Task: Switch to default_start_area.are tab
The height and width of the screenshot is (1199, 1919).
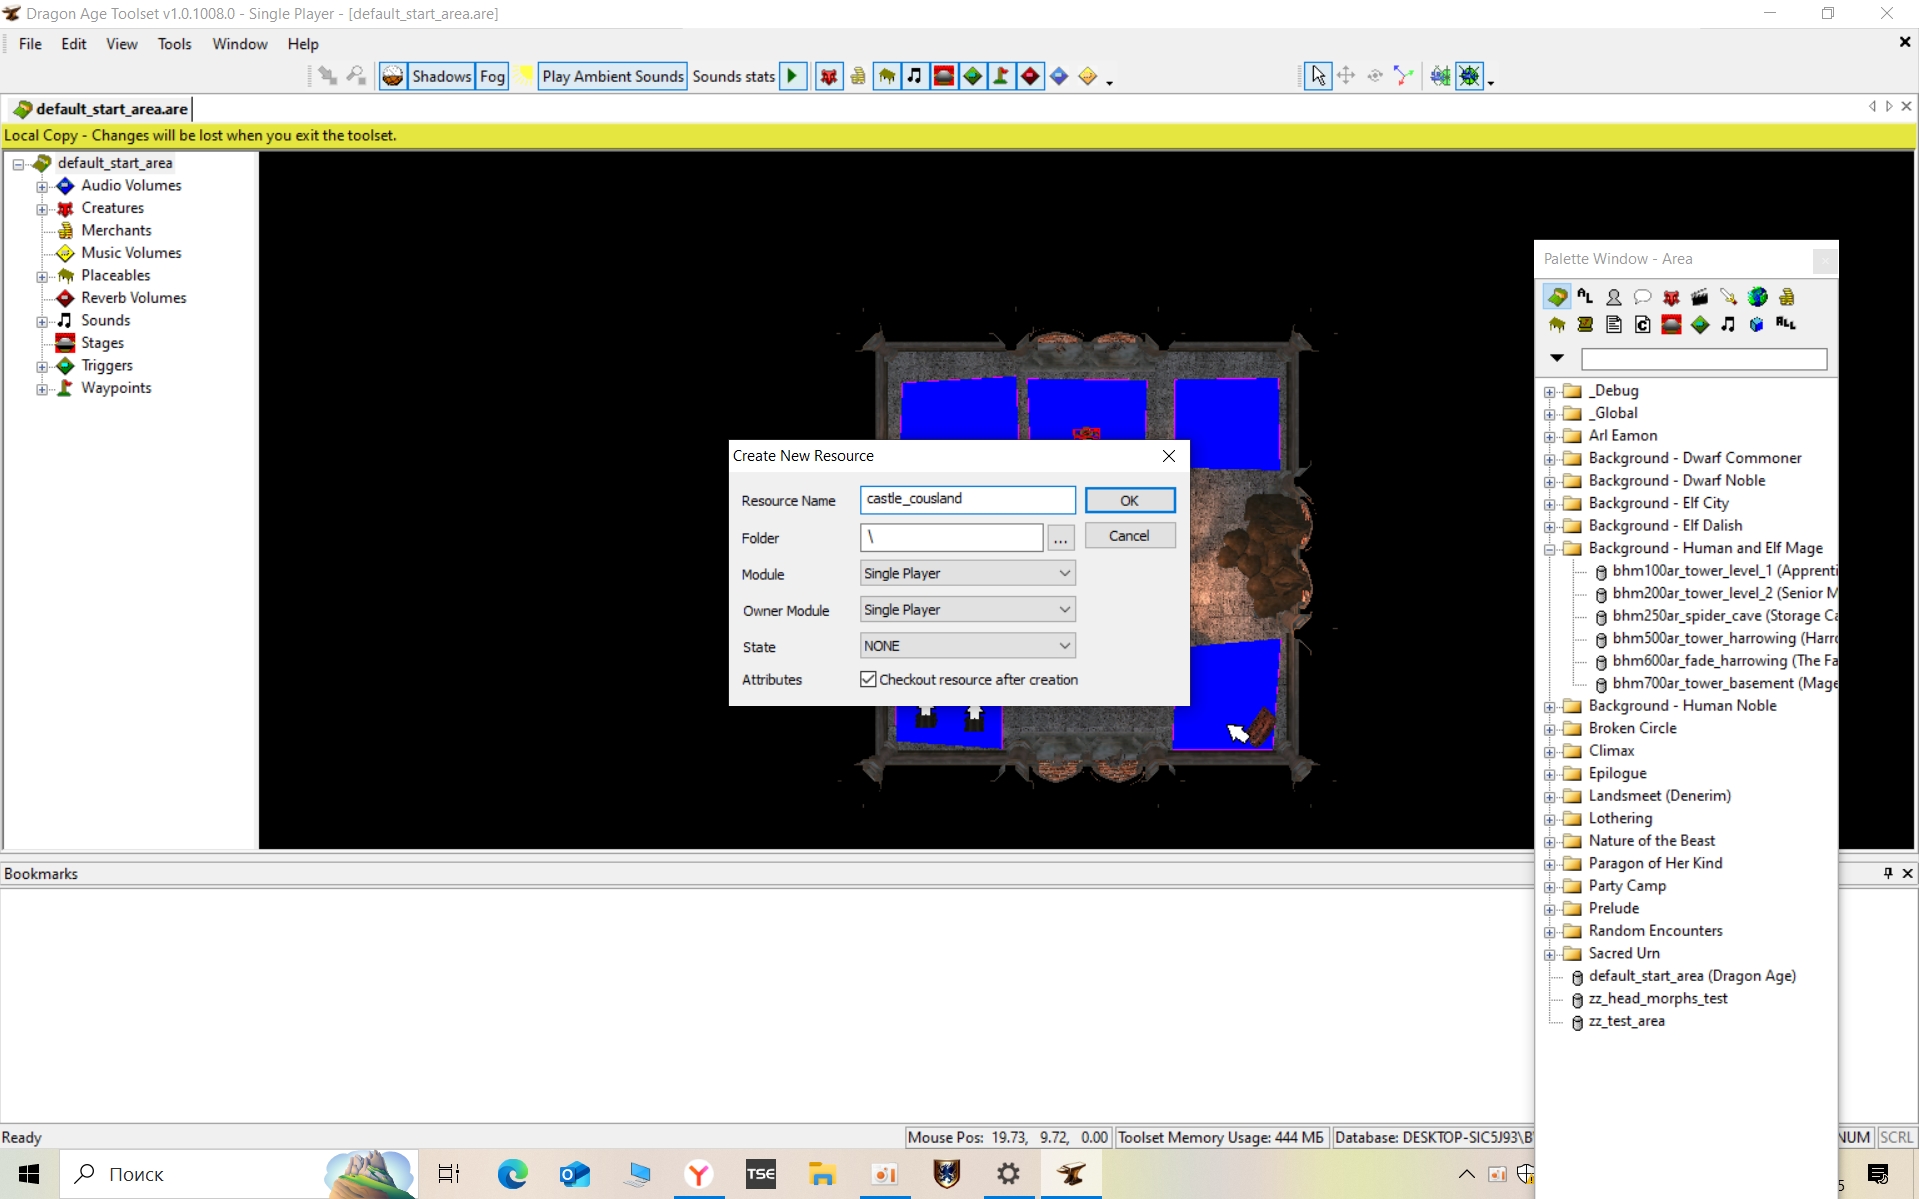Action: [x=100, y=109]
